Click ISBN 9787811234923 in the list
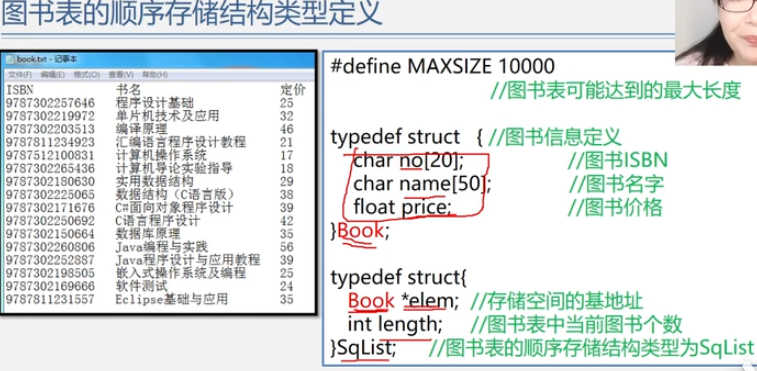Screen dimensions: 757x371 point(50,142)
